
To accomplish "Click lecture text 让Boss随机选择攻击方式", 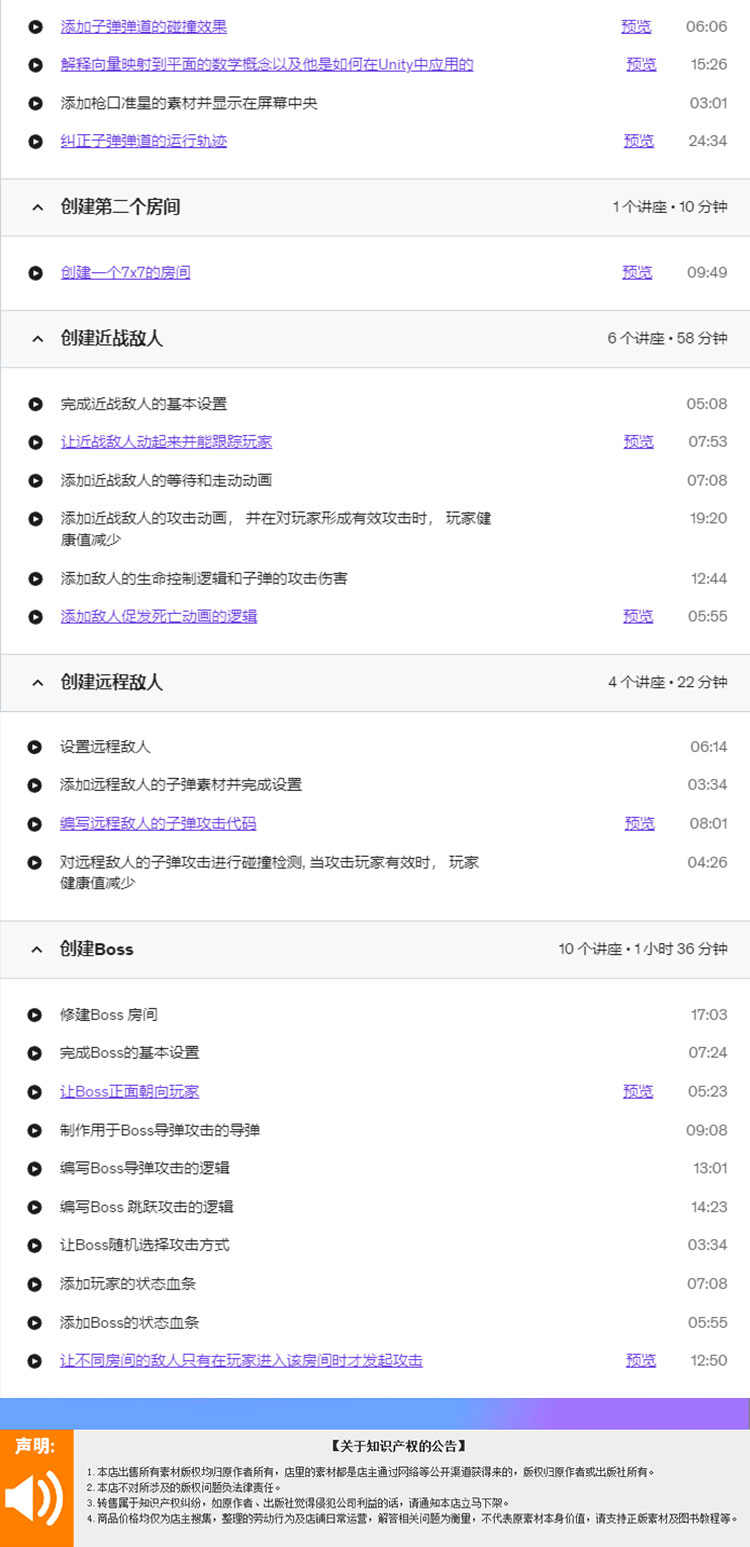I will (x=144, y=1244).
